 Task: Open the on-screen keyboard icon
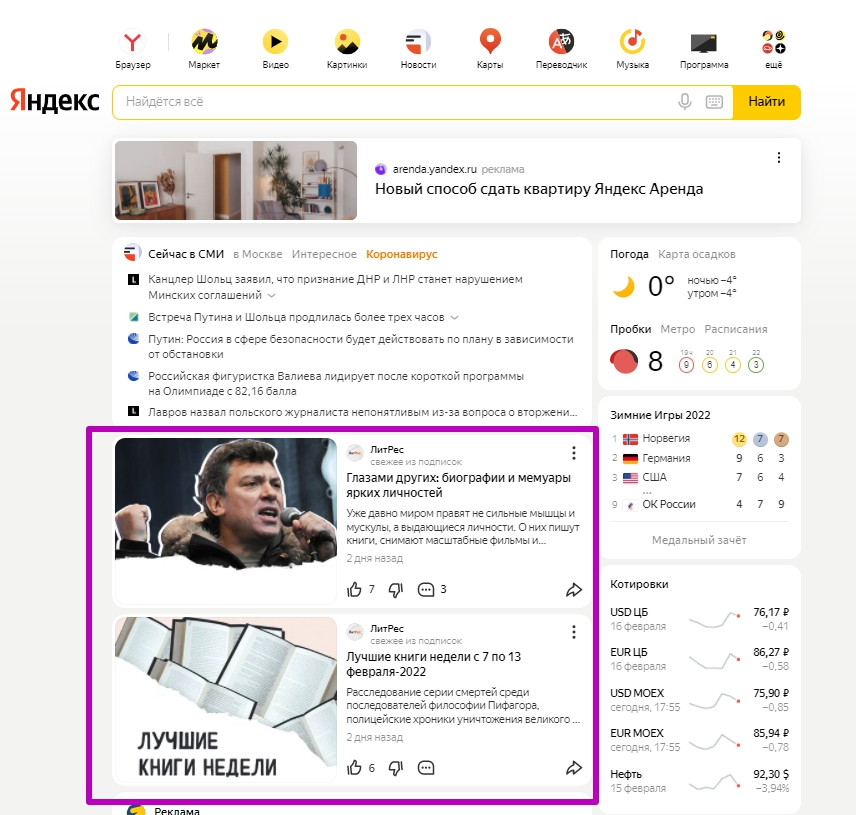click(x=714, y=102)
